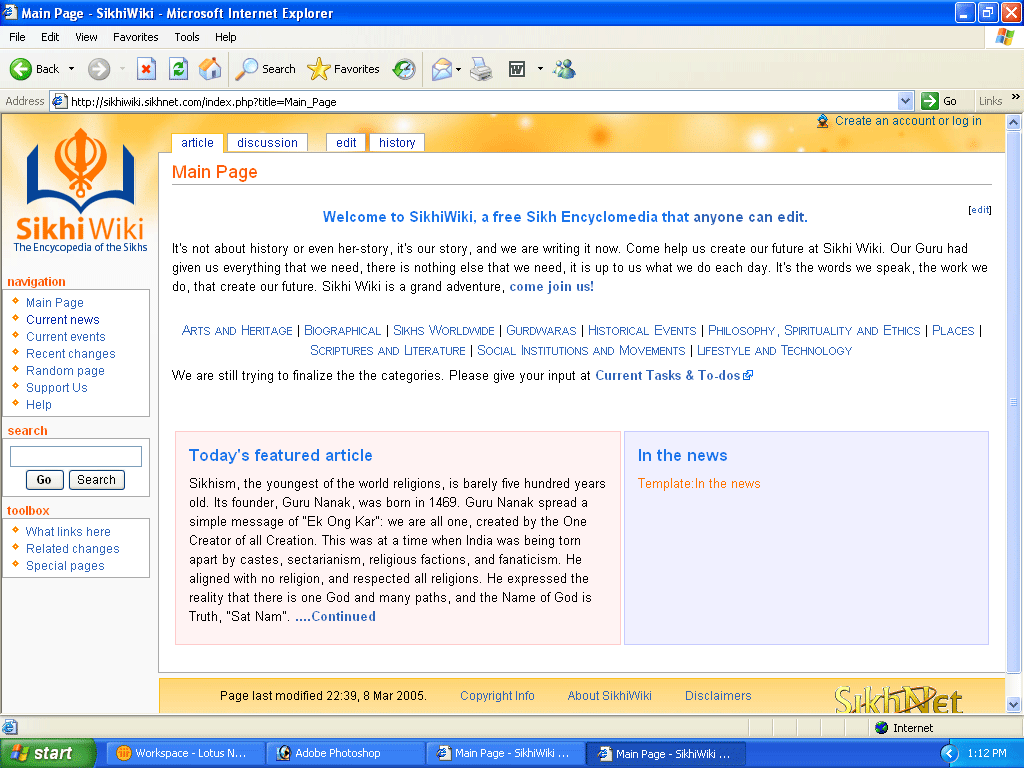Open Search pane magnifier icon

point(246,69)
